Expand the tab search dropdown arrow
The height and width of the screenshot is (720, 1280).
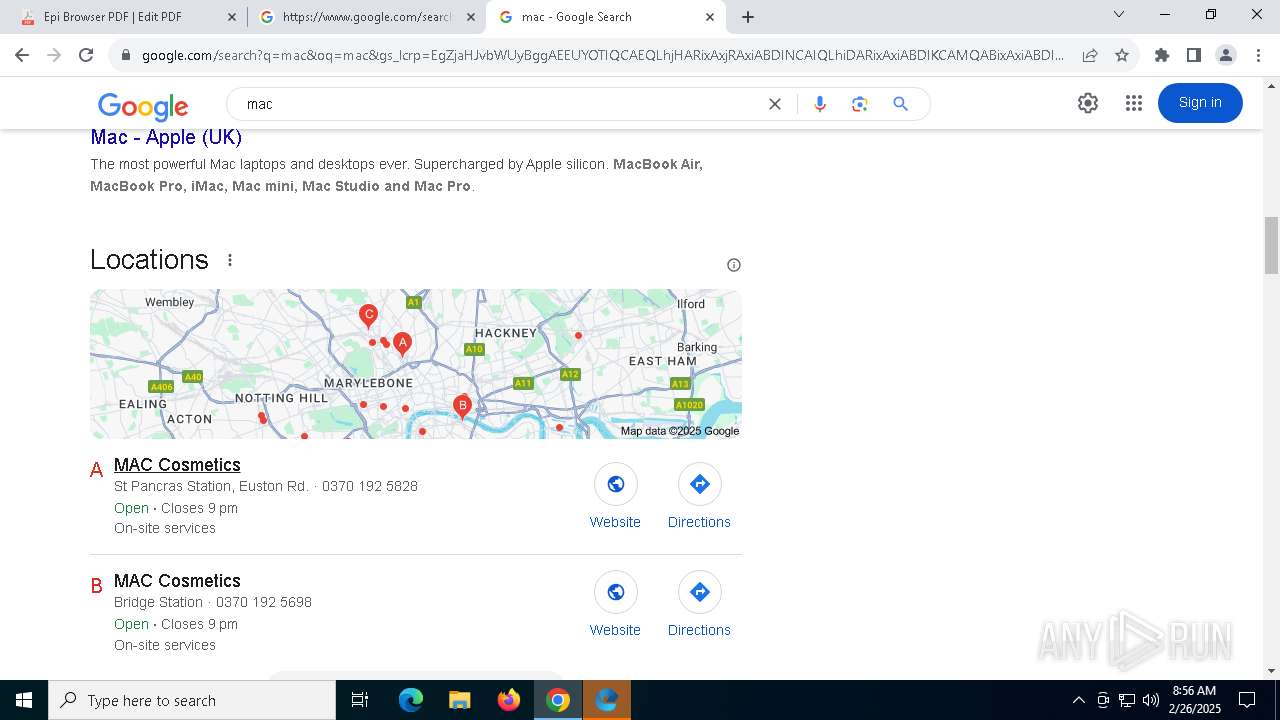(x=1119, y=15)
